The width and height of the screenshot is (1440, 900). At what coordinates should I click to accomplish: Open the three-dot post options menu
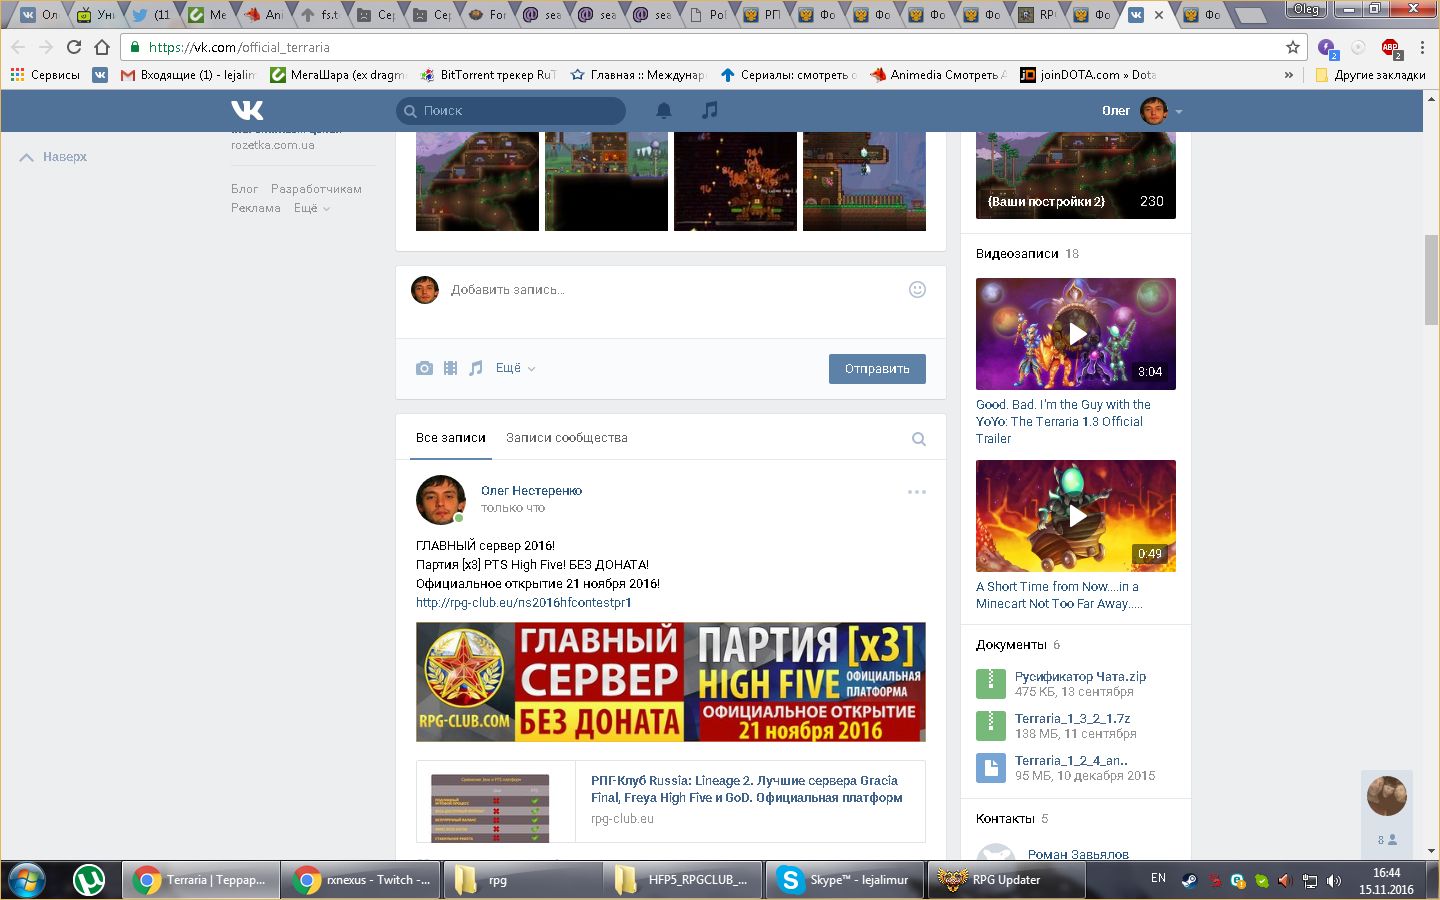(x=917, y=492)
